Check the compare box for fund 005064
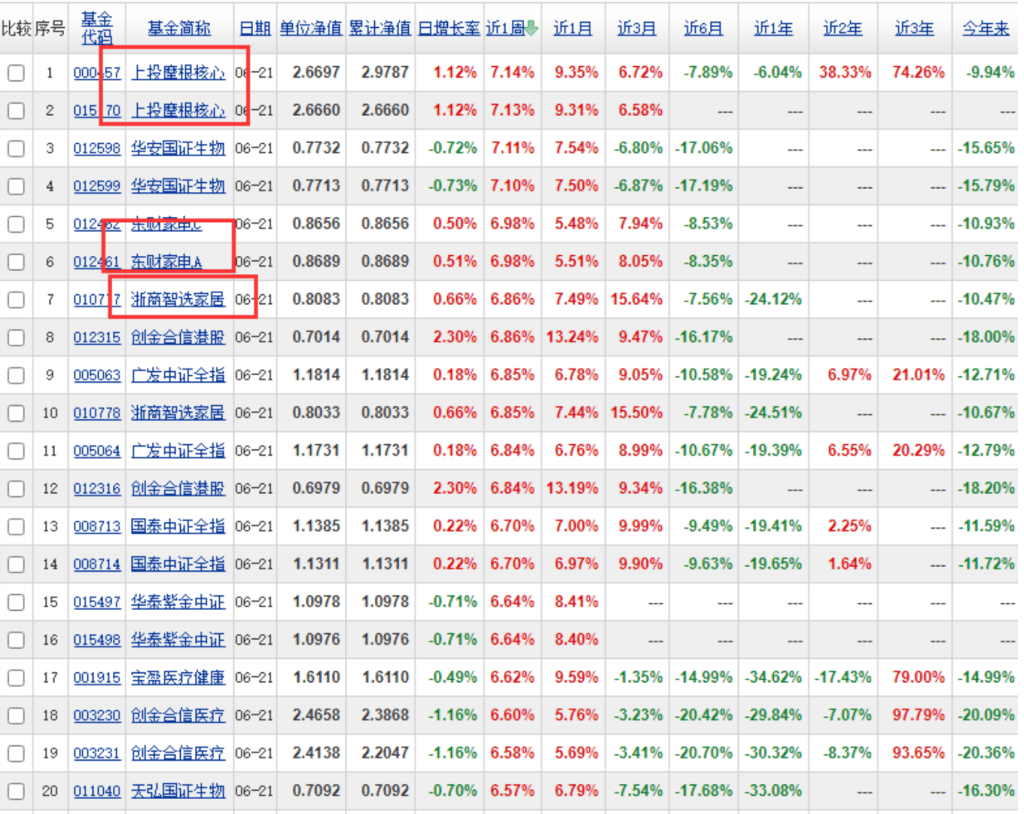Screen dimensions: 1024x814 [16, 451]
